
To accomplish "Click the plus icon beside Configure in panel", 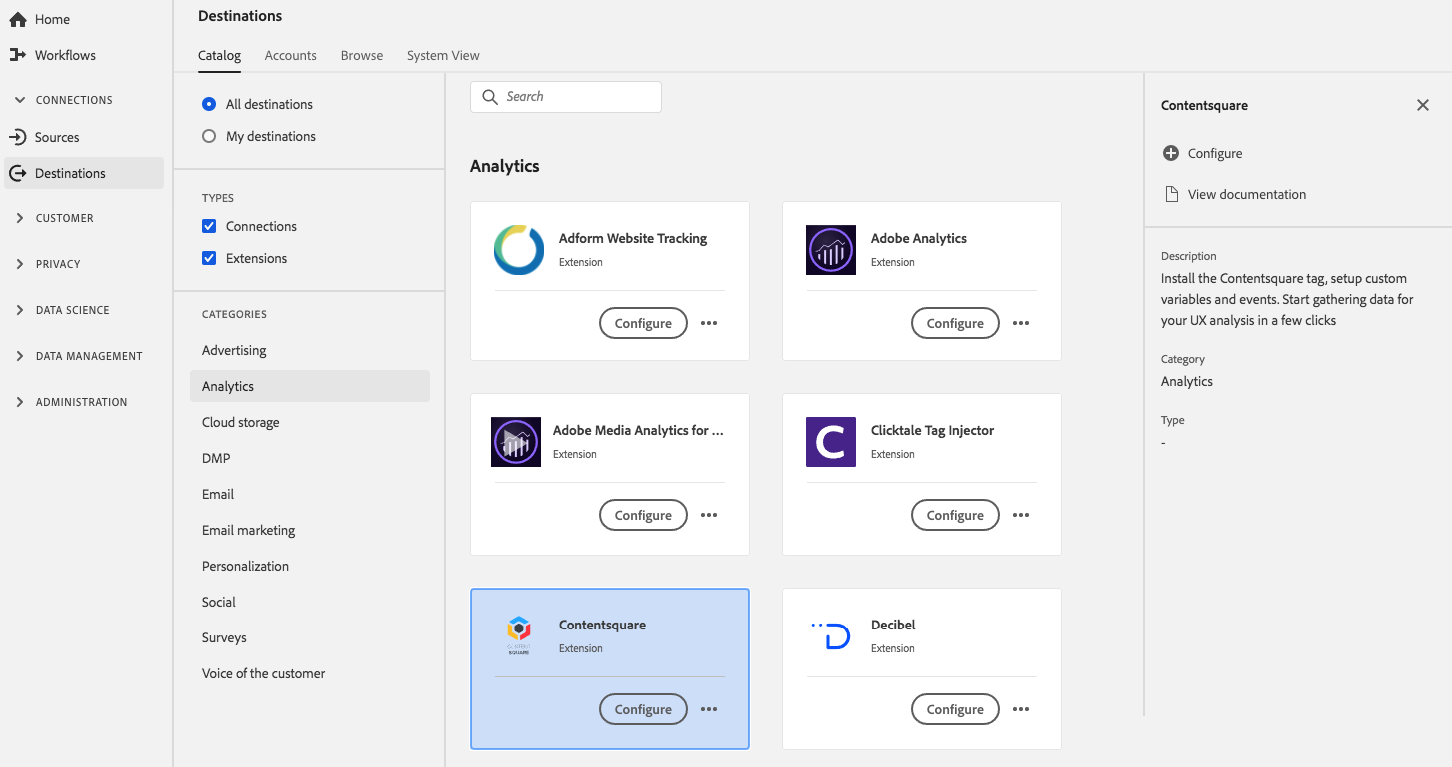I will (1171, 153).
